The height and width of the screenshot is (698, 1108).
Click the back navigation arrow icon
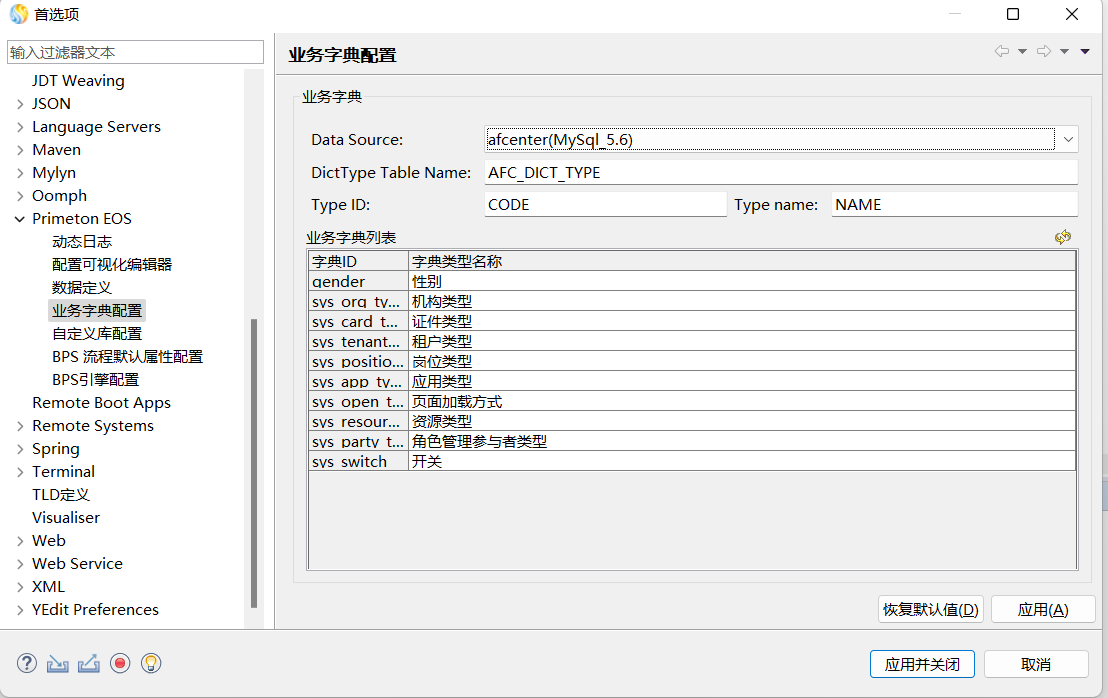(x=1001, y=52)
